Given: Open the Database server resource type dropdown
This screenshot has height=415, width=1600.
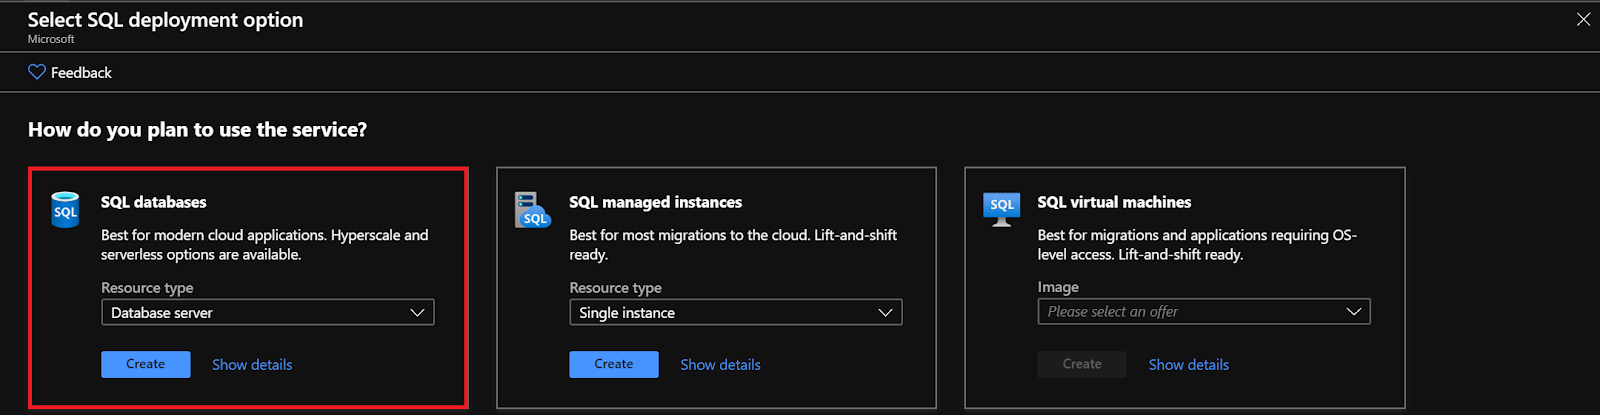Looking at the screenshot, I should [267, 312].
